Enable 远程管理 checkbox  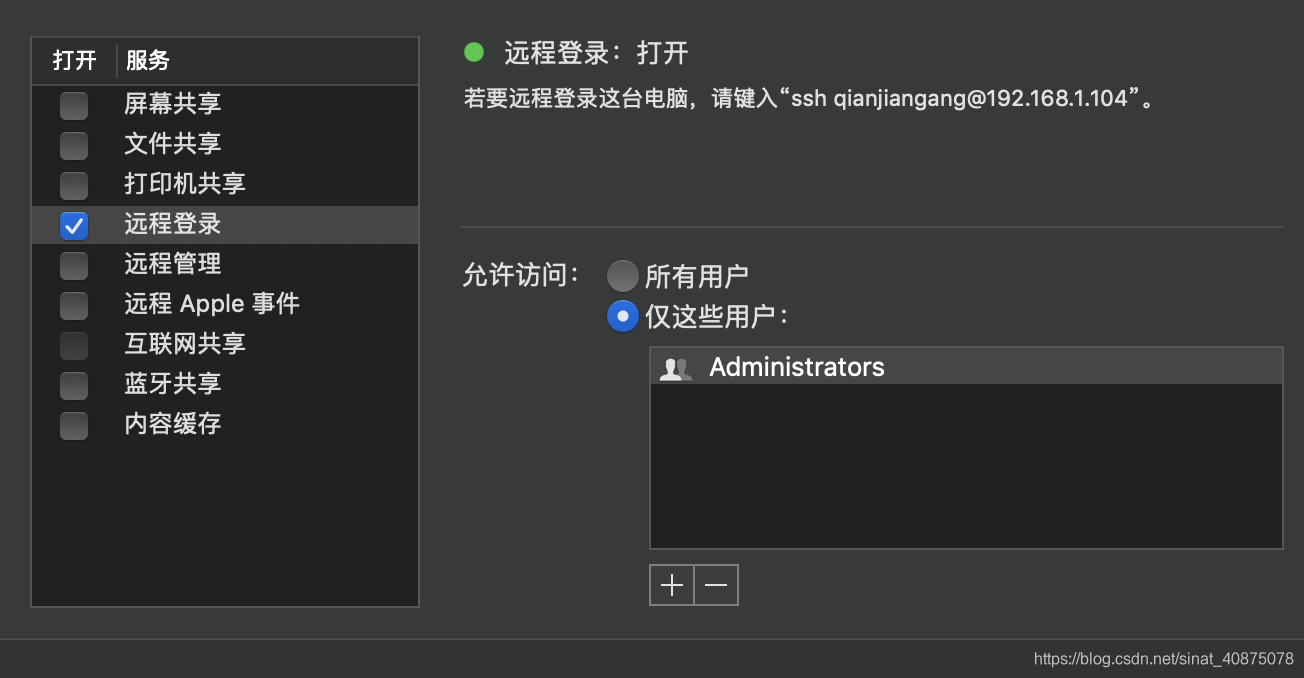coord(73,264)
